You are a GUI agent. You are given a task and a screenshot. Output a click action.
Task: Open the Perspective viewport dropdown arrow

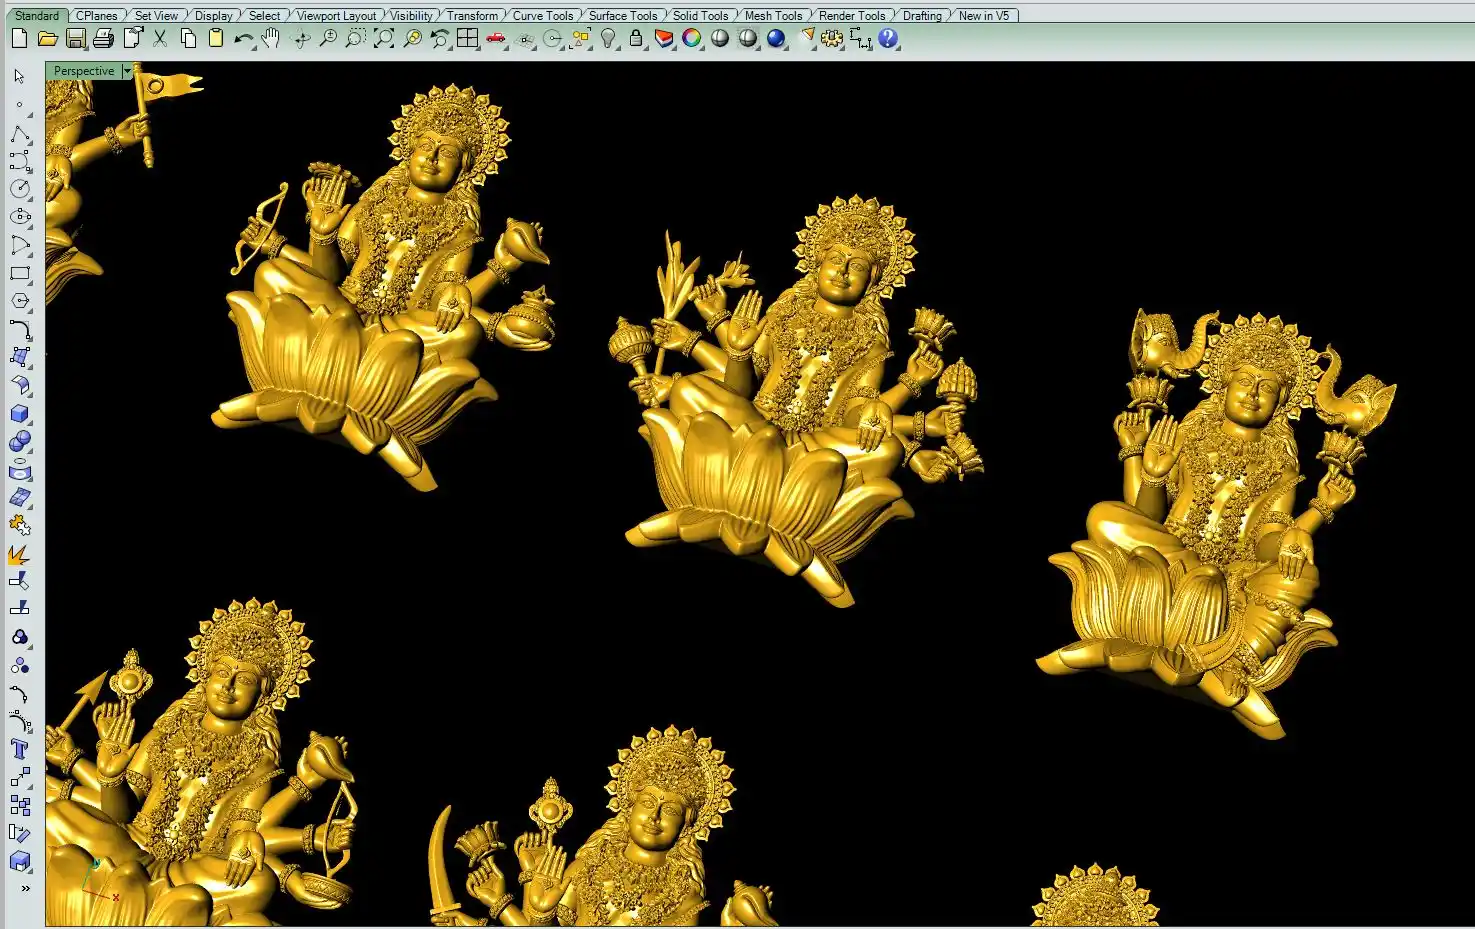[x=127, y=71]
